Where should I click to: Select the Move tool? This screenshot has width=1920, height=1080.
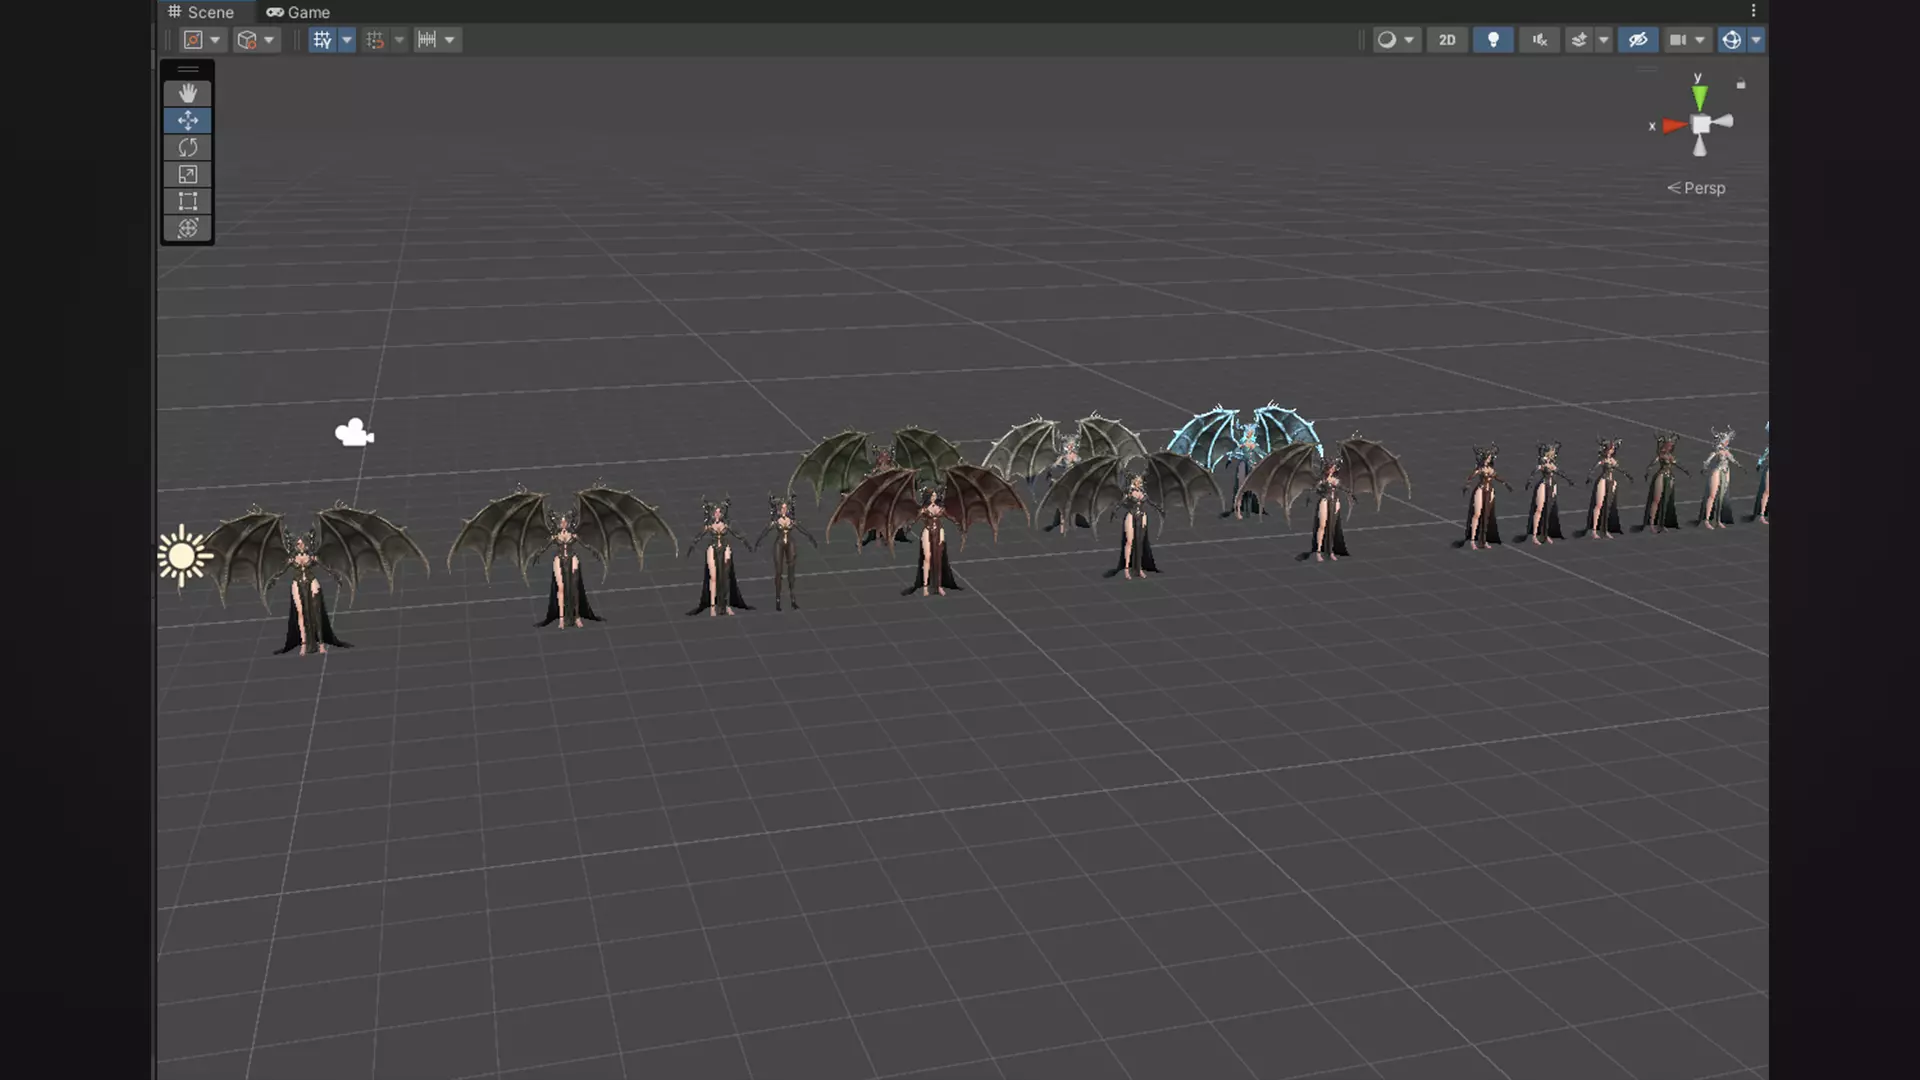187,120
